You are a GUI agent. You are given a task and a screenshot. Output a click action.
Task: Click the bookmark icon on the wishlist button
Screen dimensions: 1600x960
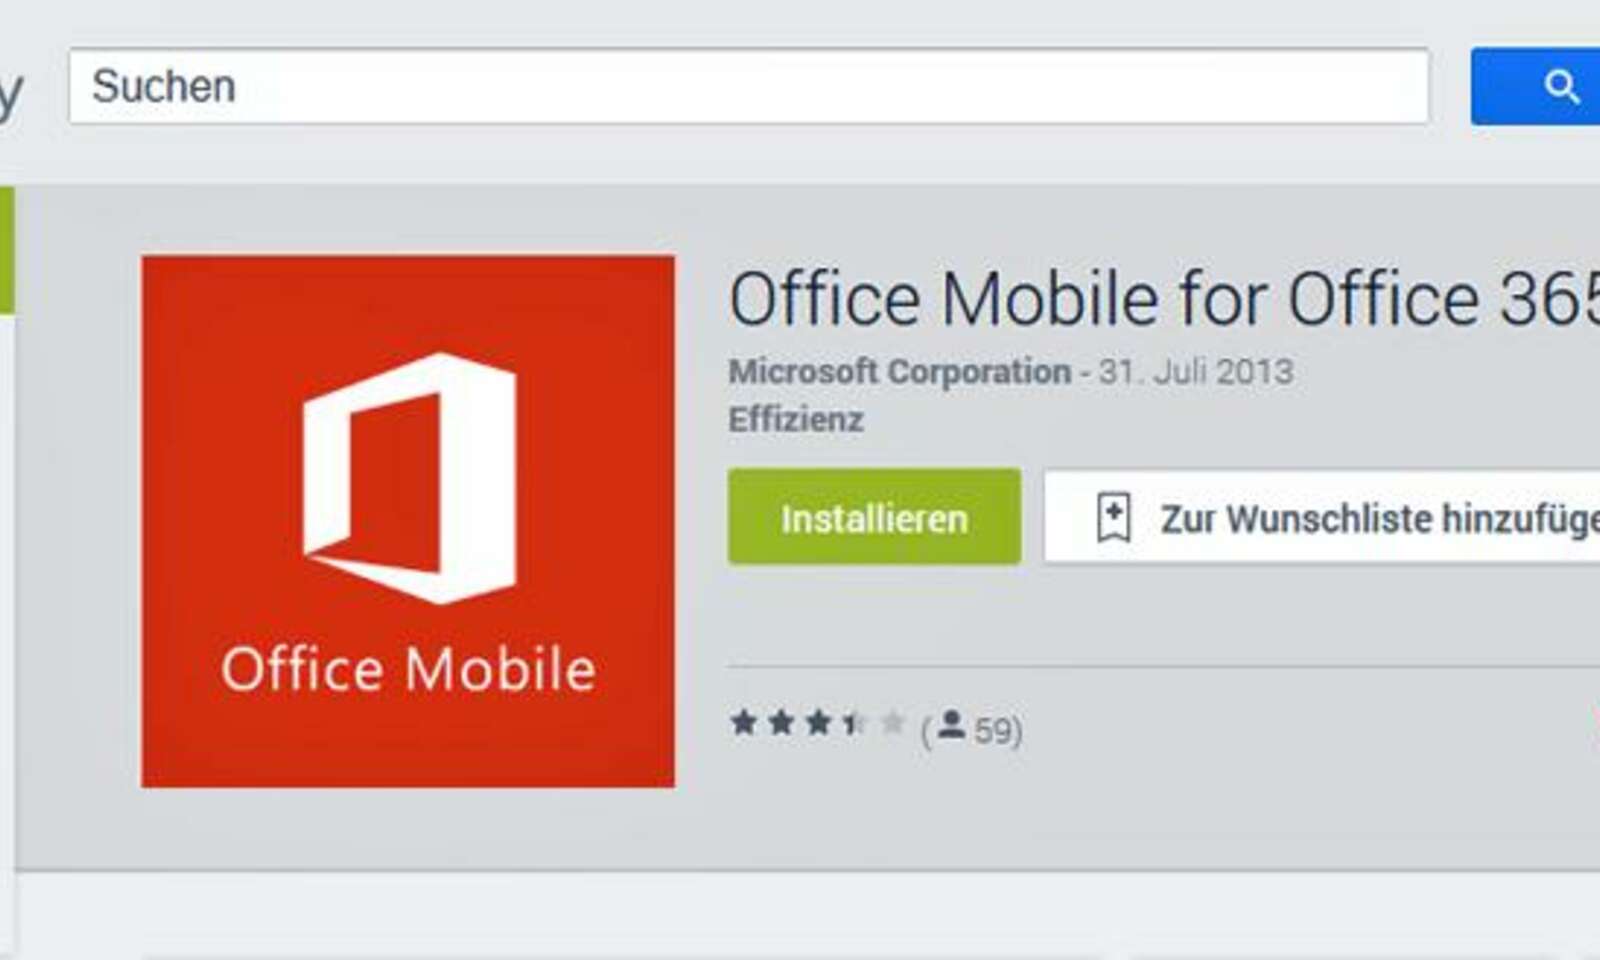[1113, 518]
